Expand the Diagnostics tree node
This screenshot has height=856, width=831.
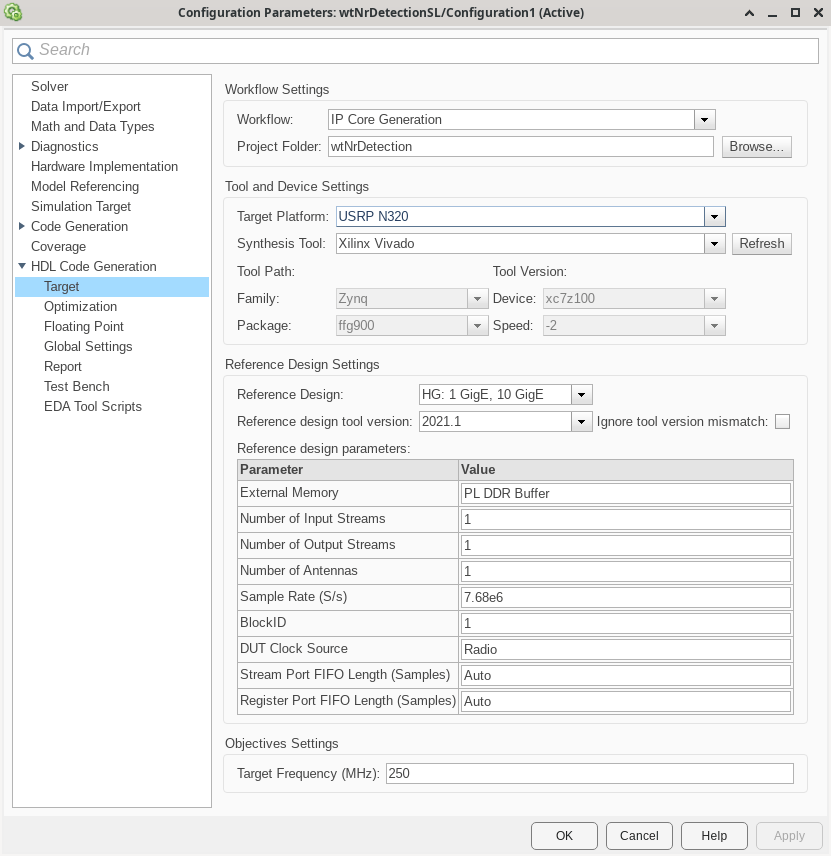click(22, 146)
